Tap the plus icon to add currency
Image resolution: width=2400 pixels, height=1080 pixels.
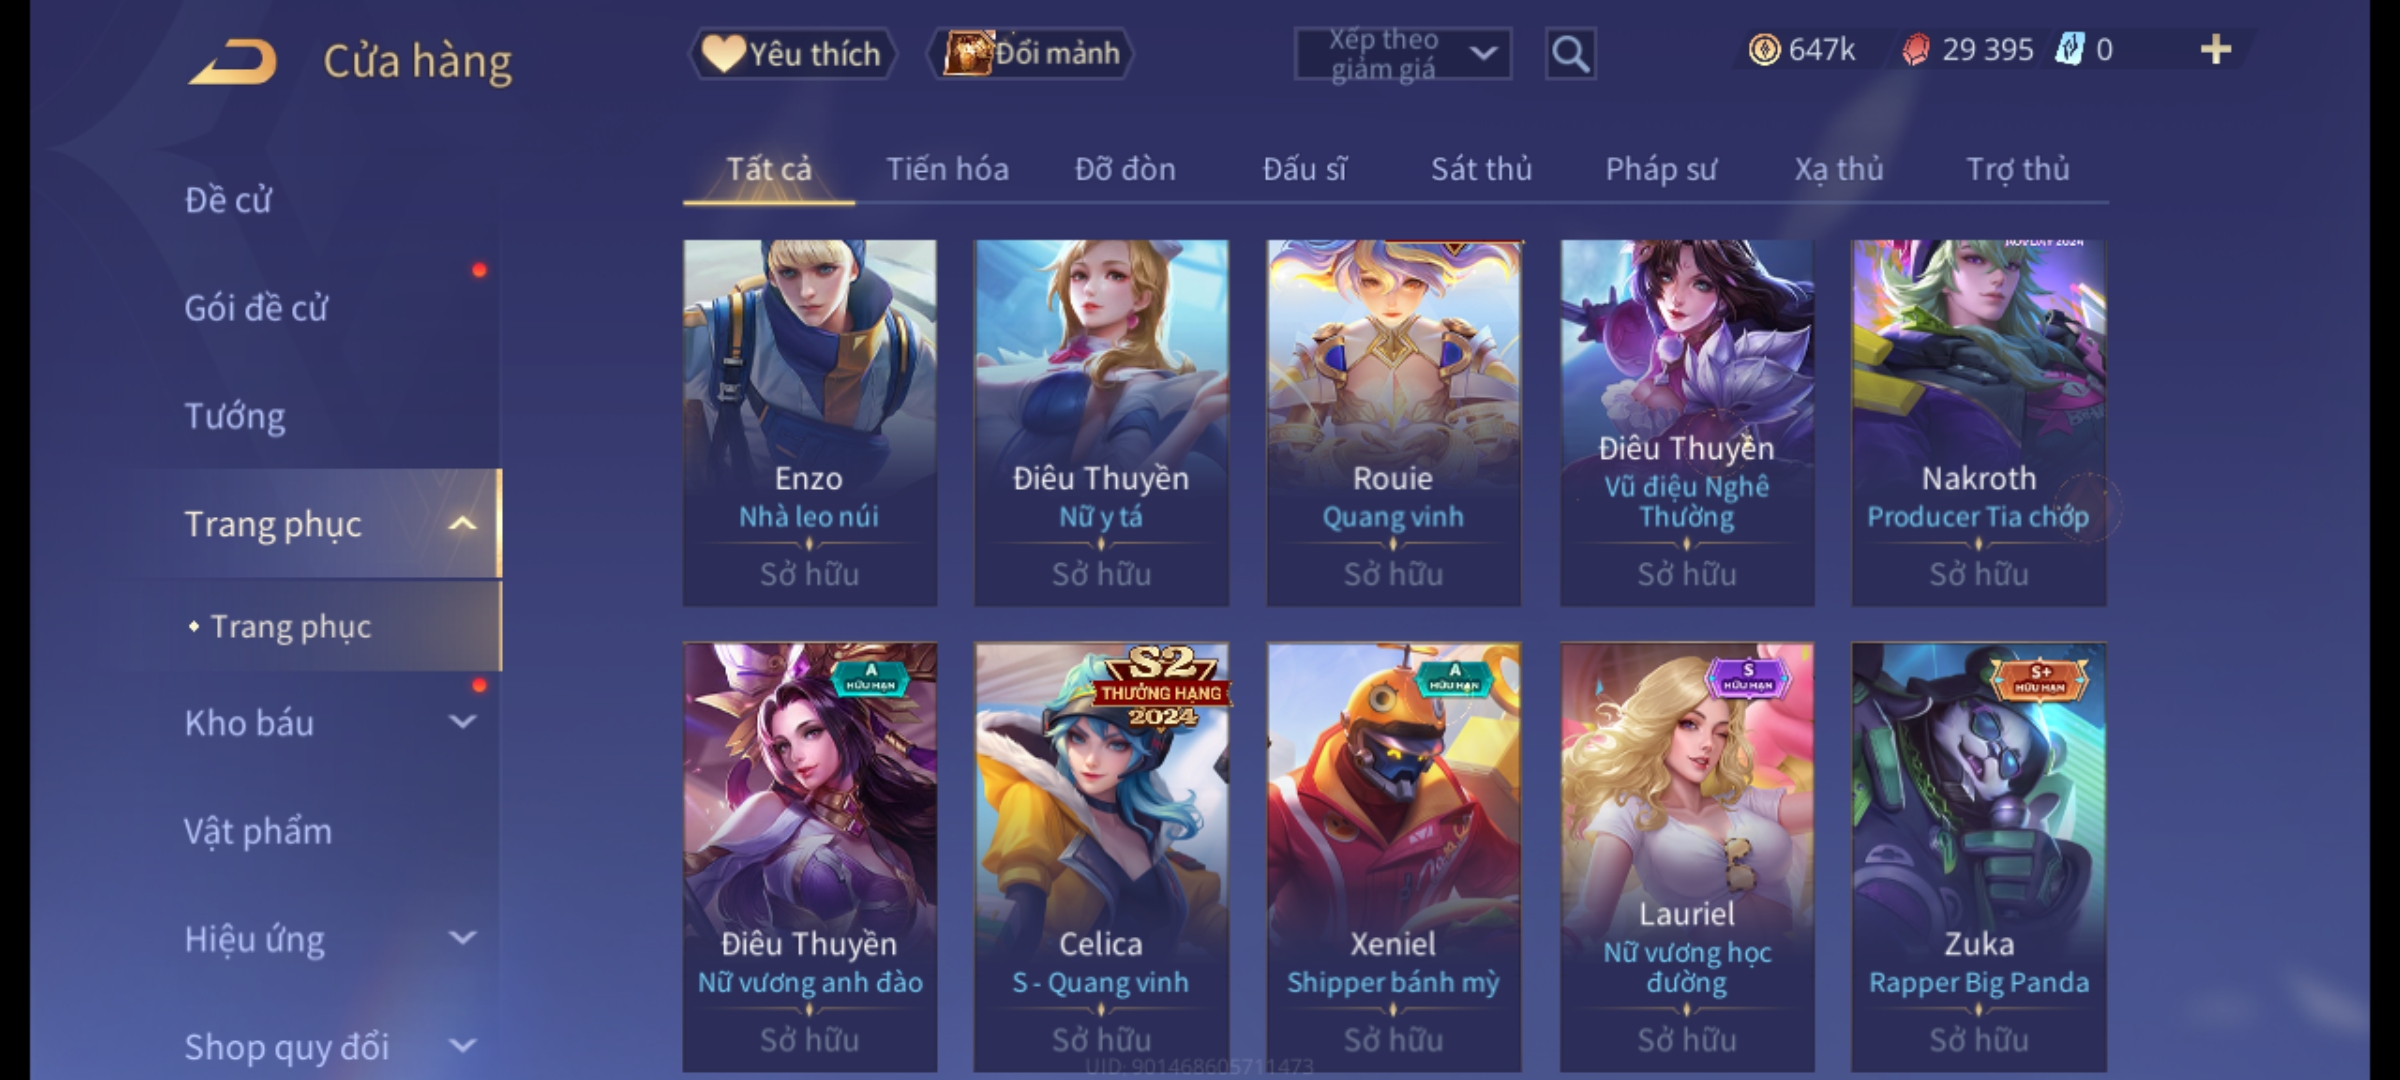coord(2216,50)
